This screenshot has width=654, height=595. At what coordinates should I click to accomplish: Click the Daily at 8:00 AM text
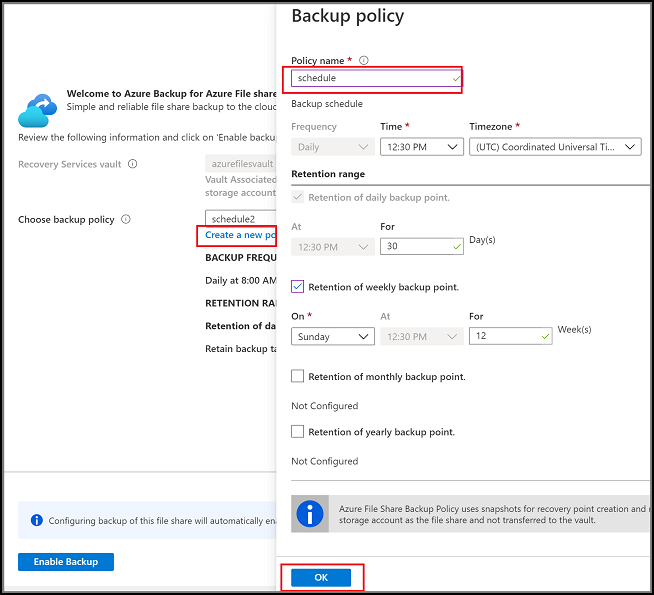click(x=241, y=281)
